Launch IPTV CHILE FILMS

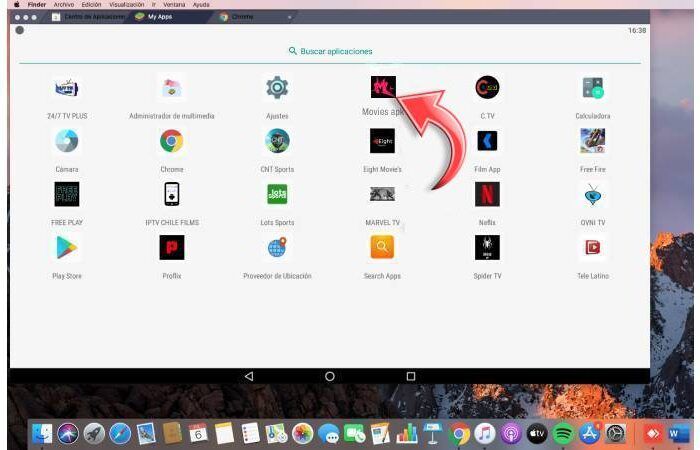tap(172, 194)
